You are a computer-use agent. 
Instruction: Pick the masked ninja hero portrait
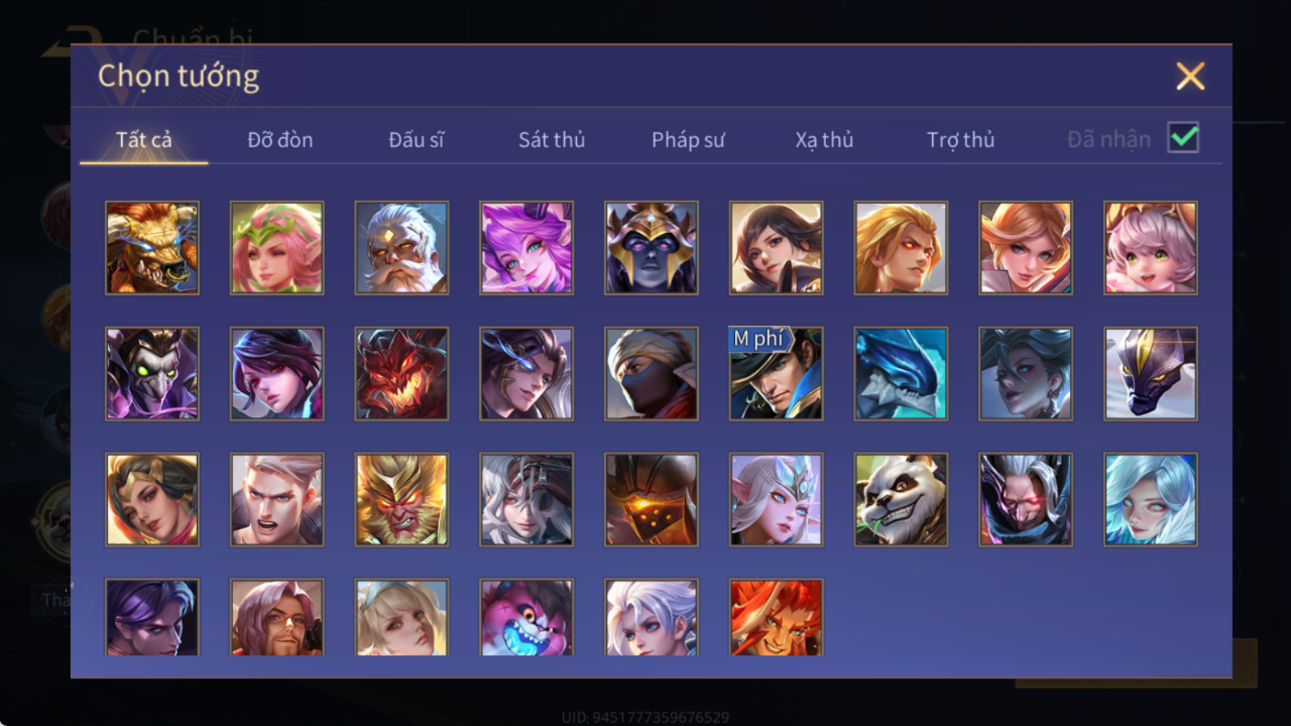tap(651, 374)
